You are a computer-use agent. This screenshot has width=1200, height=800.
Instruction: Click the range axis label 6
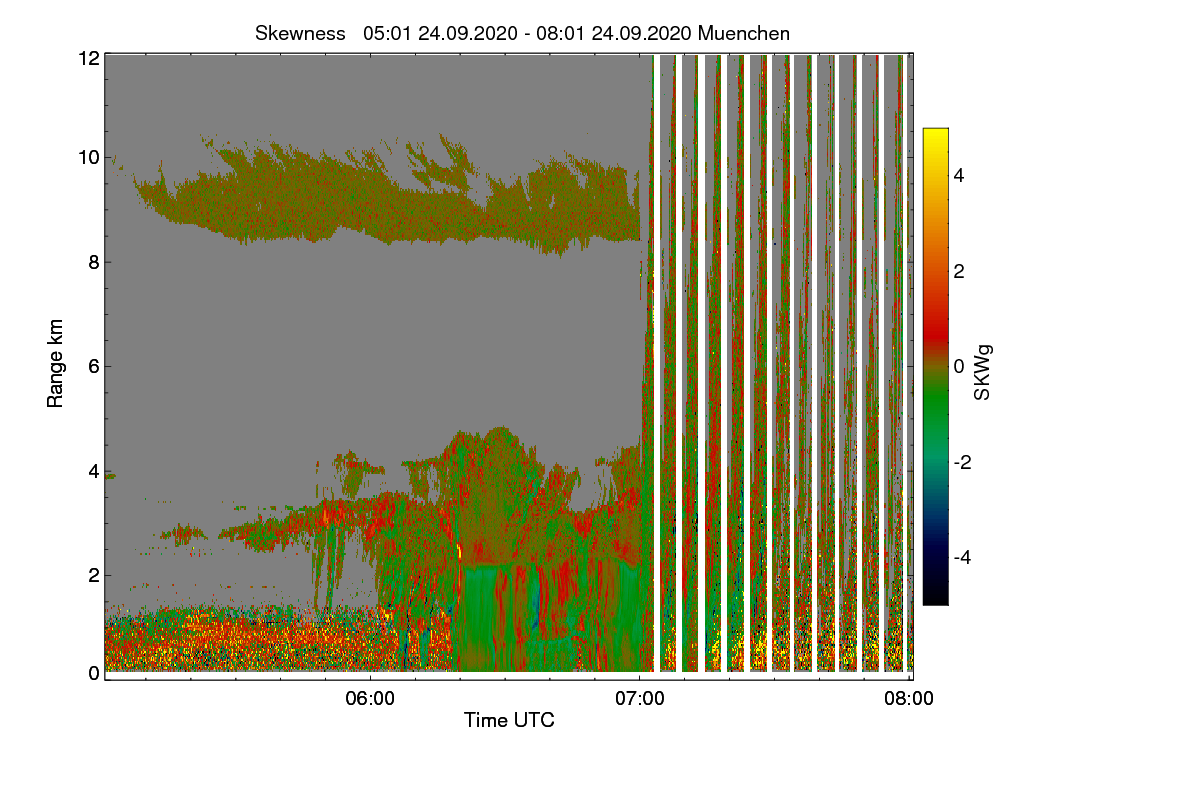point(94,366)
